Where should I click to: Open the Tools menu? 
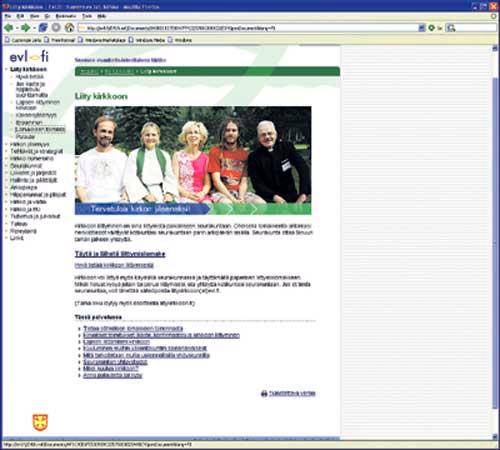(x=87, y=16)
